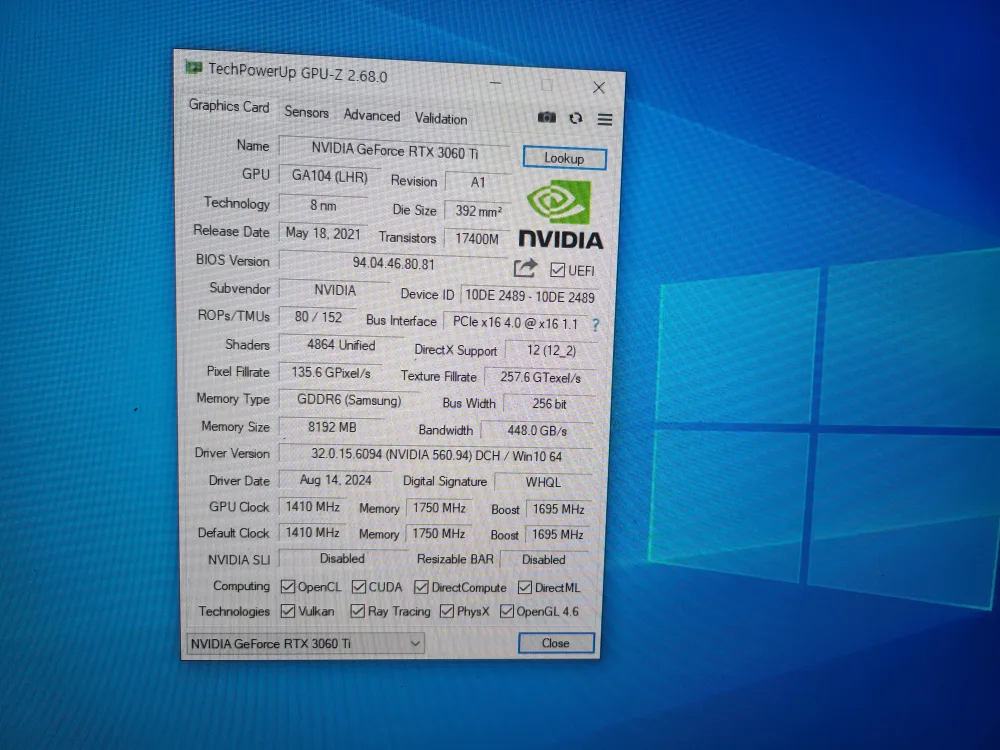The height and width of the screenshot is (750, 1000).
Task: Click the Resizable BAR field Disabled
Action: tap(544, 560)
